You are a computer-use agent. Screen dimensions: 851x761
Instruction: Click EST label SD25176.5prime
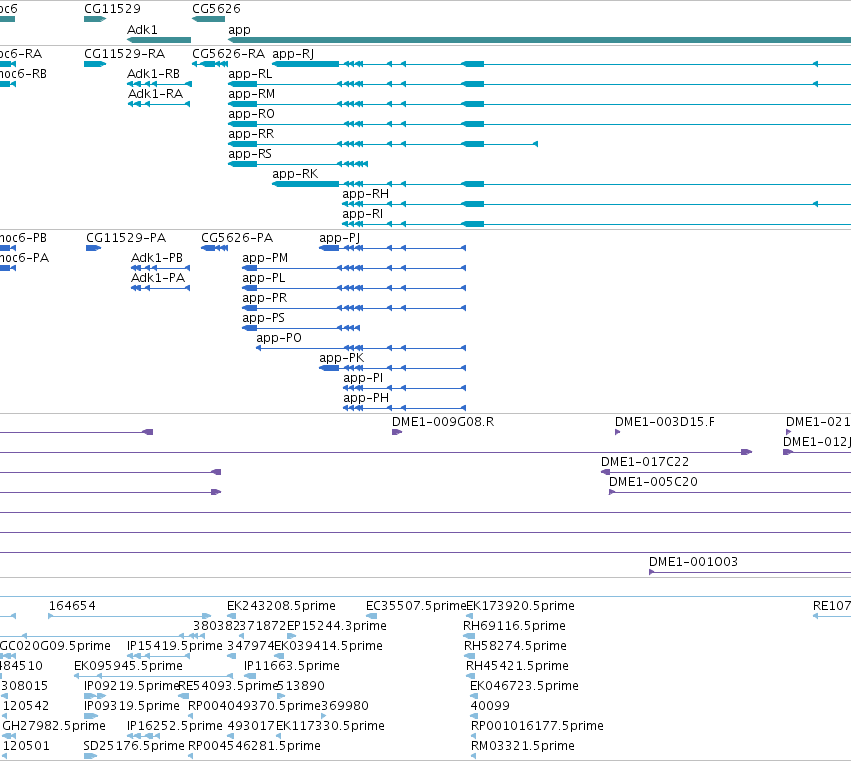coord(134,747)
